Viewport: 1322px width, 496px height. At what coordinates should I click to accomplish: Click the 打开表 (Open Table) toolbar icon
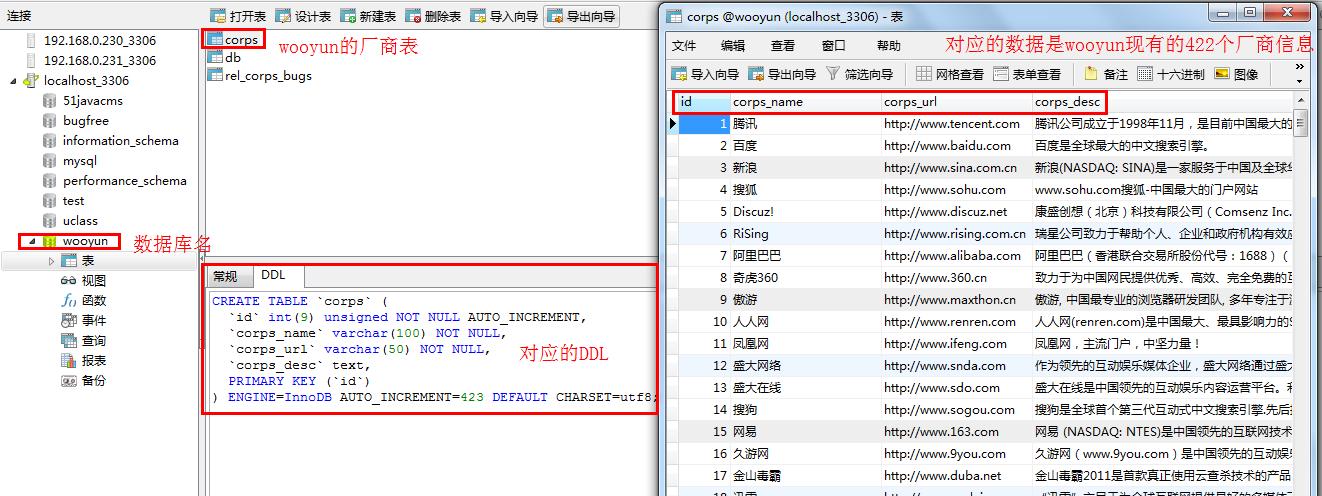coord(238,16)
